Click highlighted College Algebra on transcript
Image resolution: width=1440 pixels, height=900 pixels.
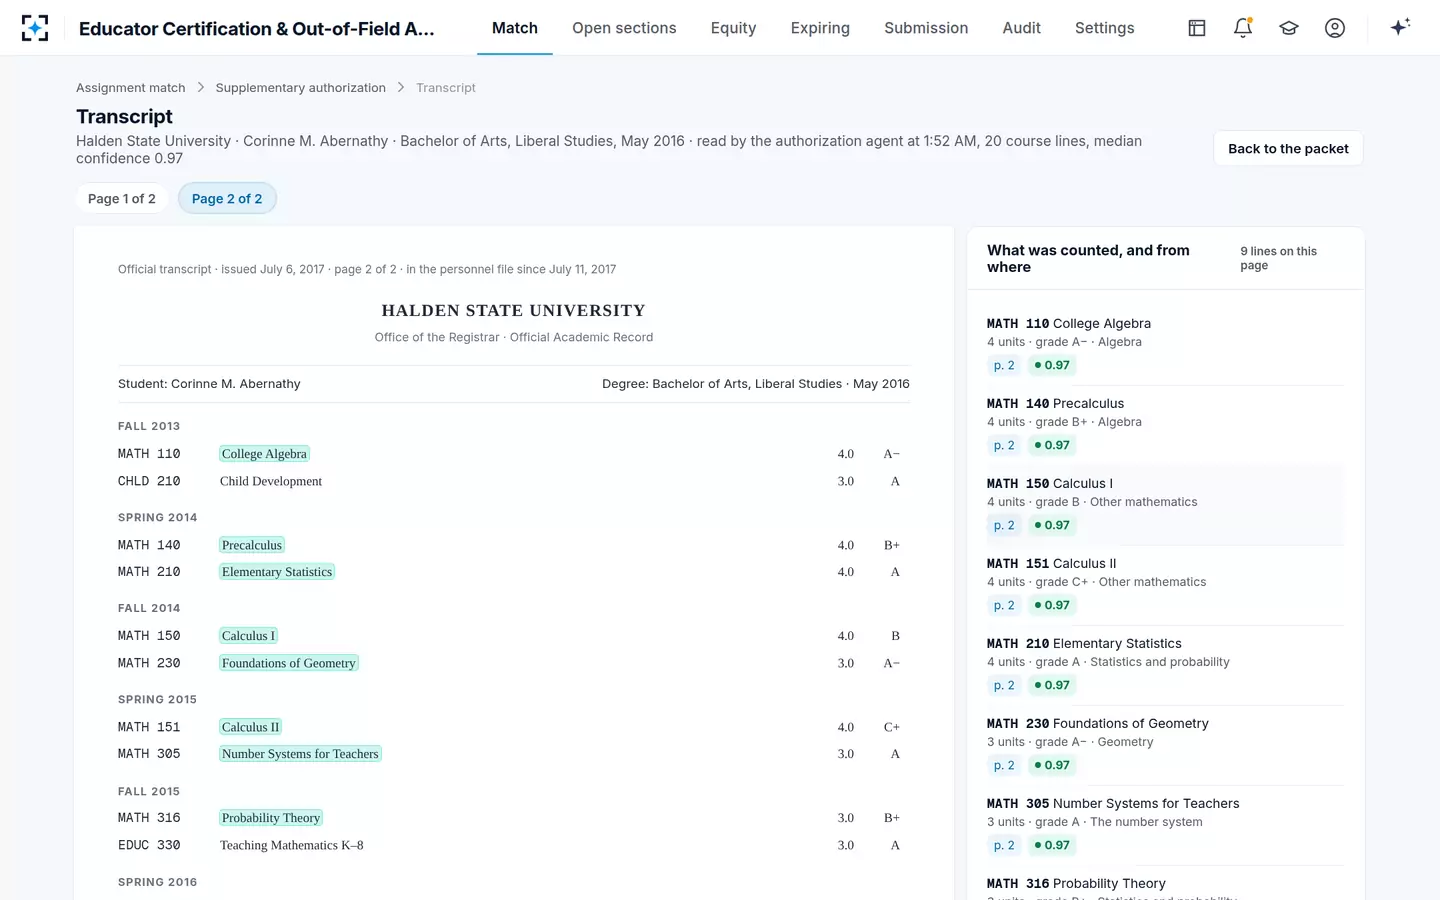[264, 454]
